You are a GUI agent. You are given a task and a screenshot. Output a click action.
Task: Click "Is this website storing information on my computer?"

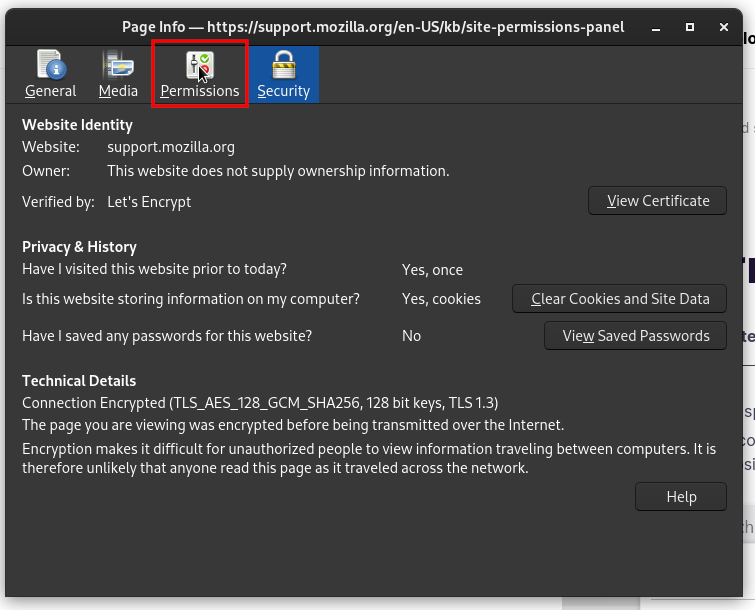tap(191, 299)
